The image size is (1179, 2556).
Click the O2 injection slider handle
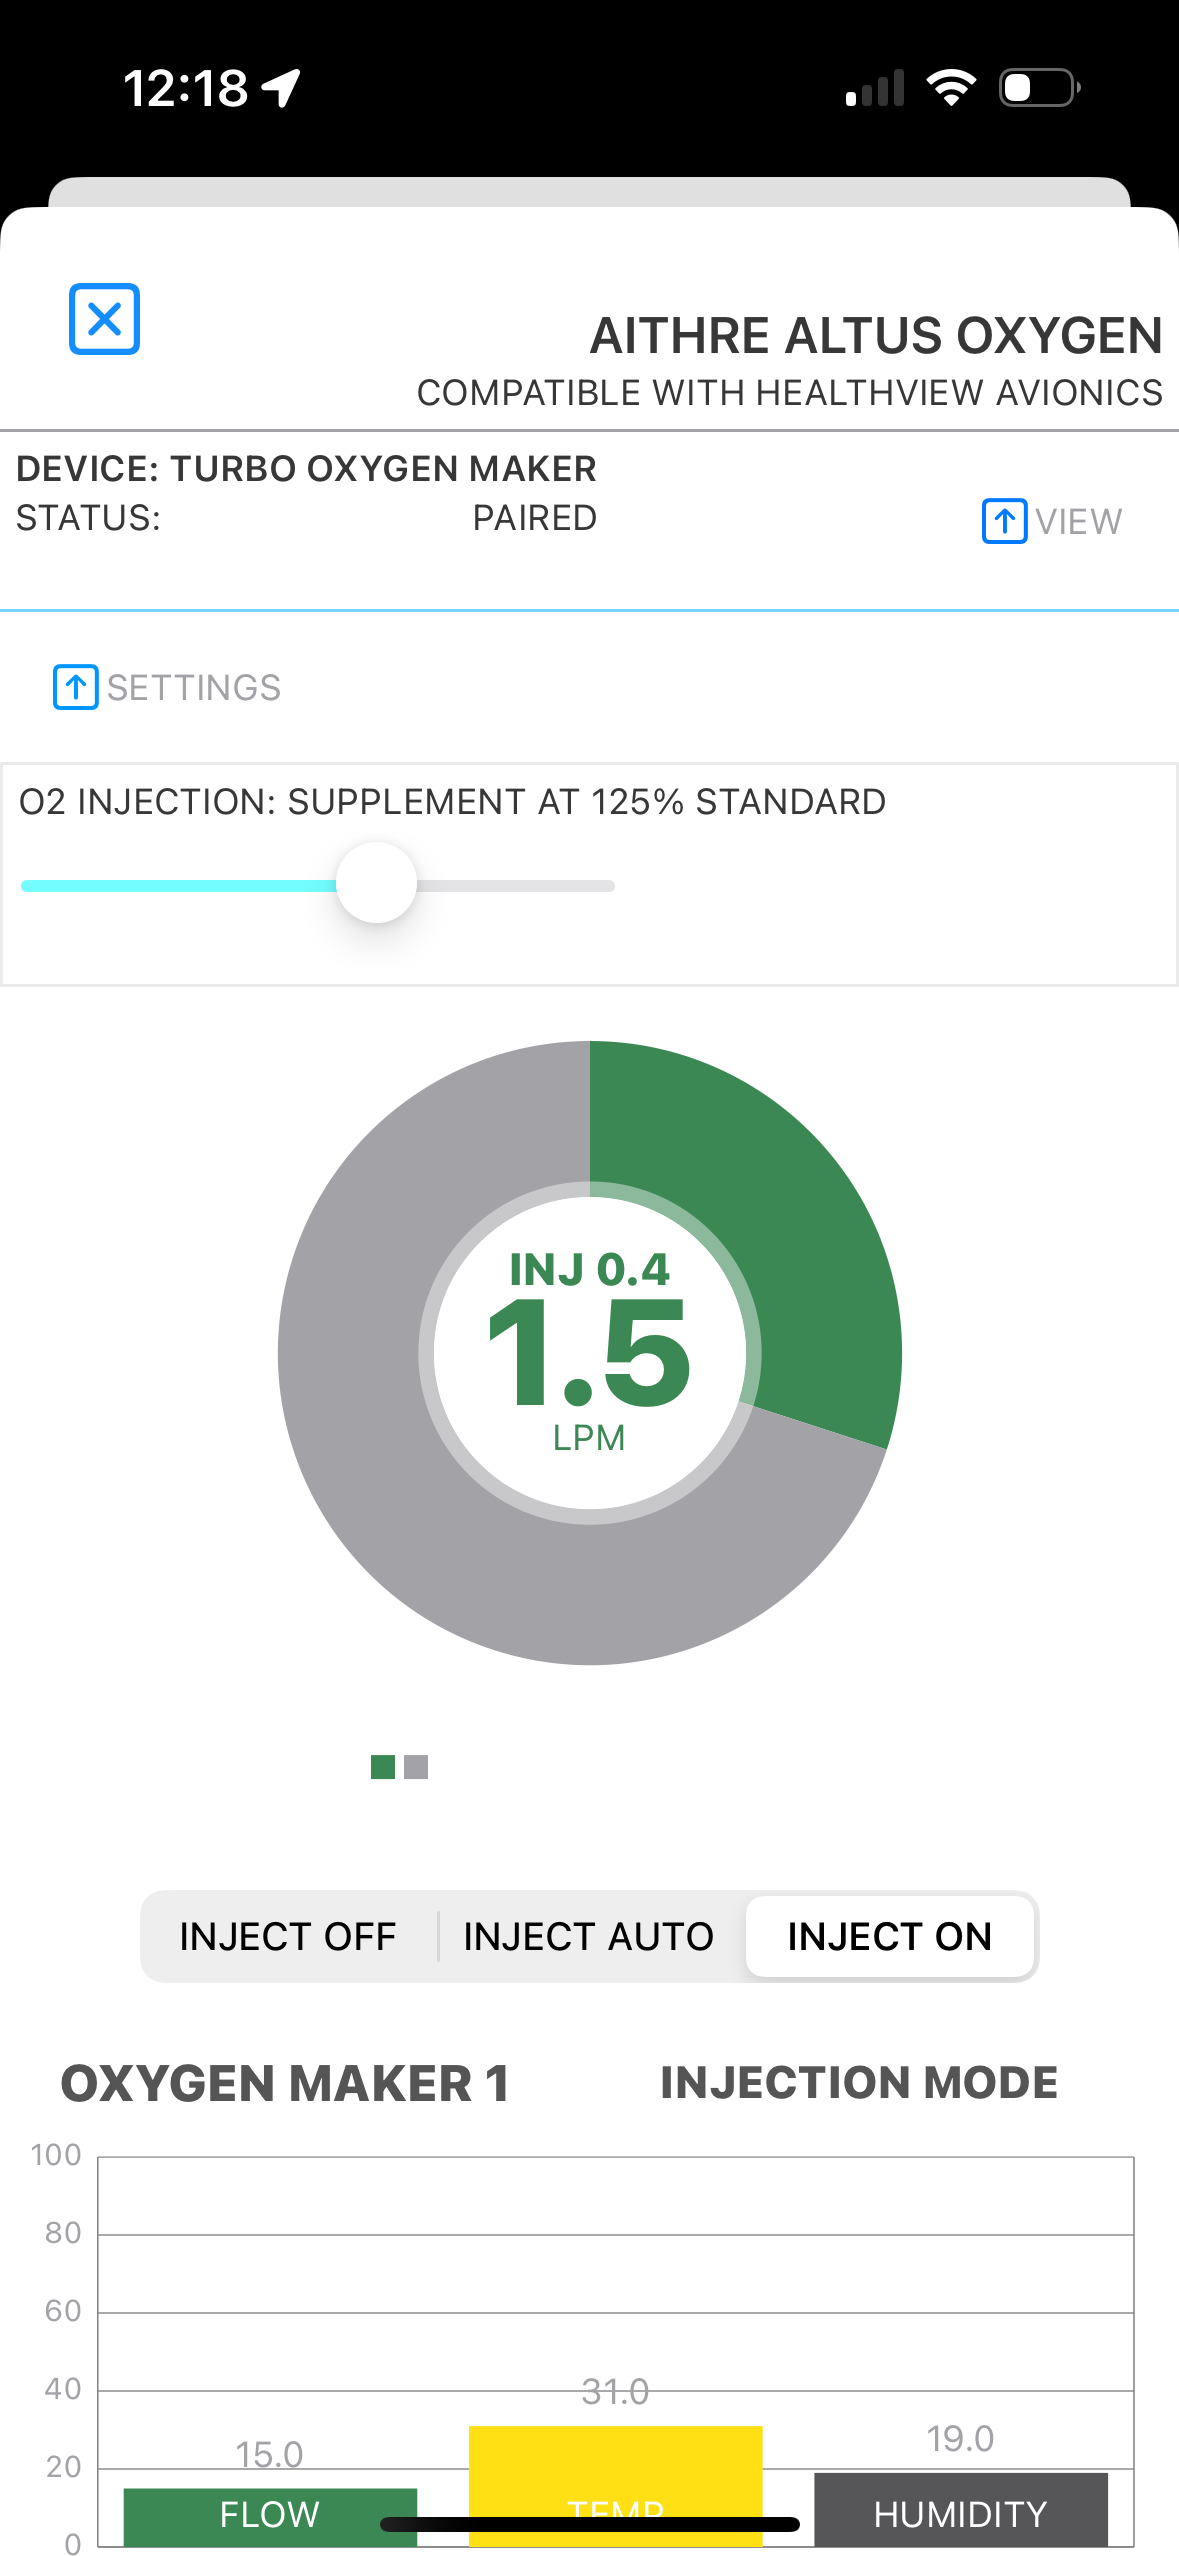[376, 883]
